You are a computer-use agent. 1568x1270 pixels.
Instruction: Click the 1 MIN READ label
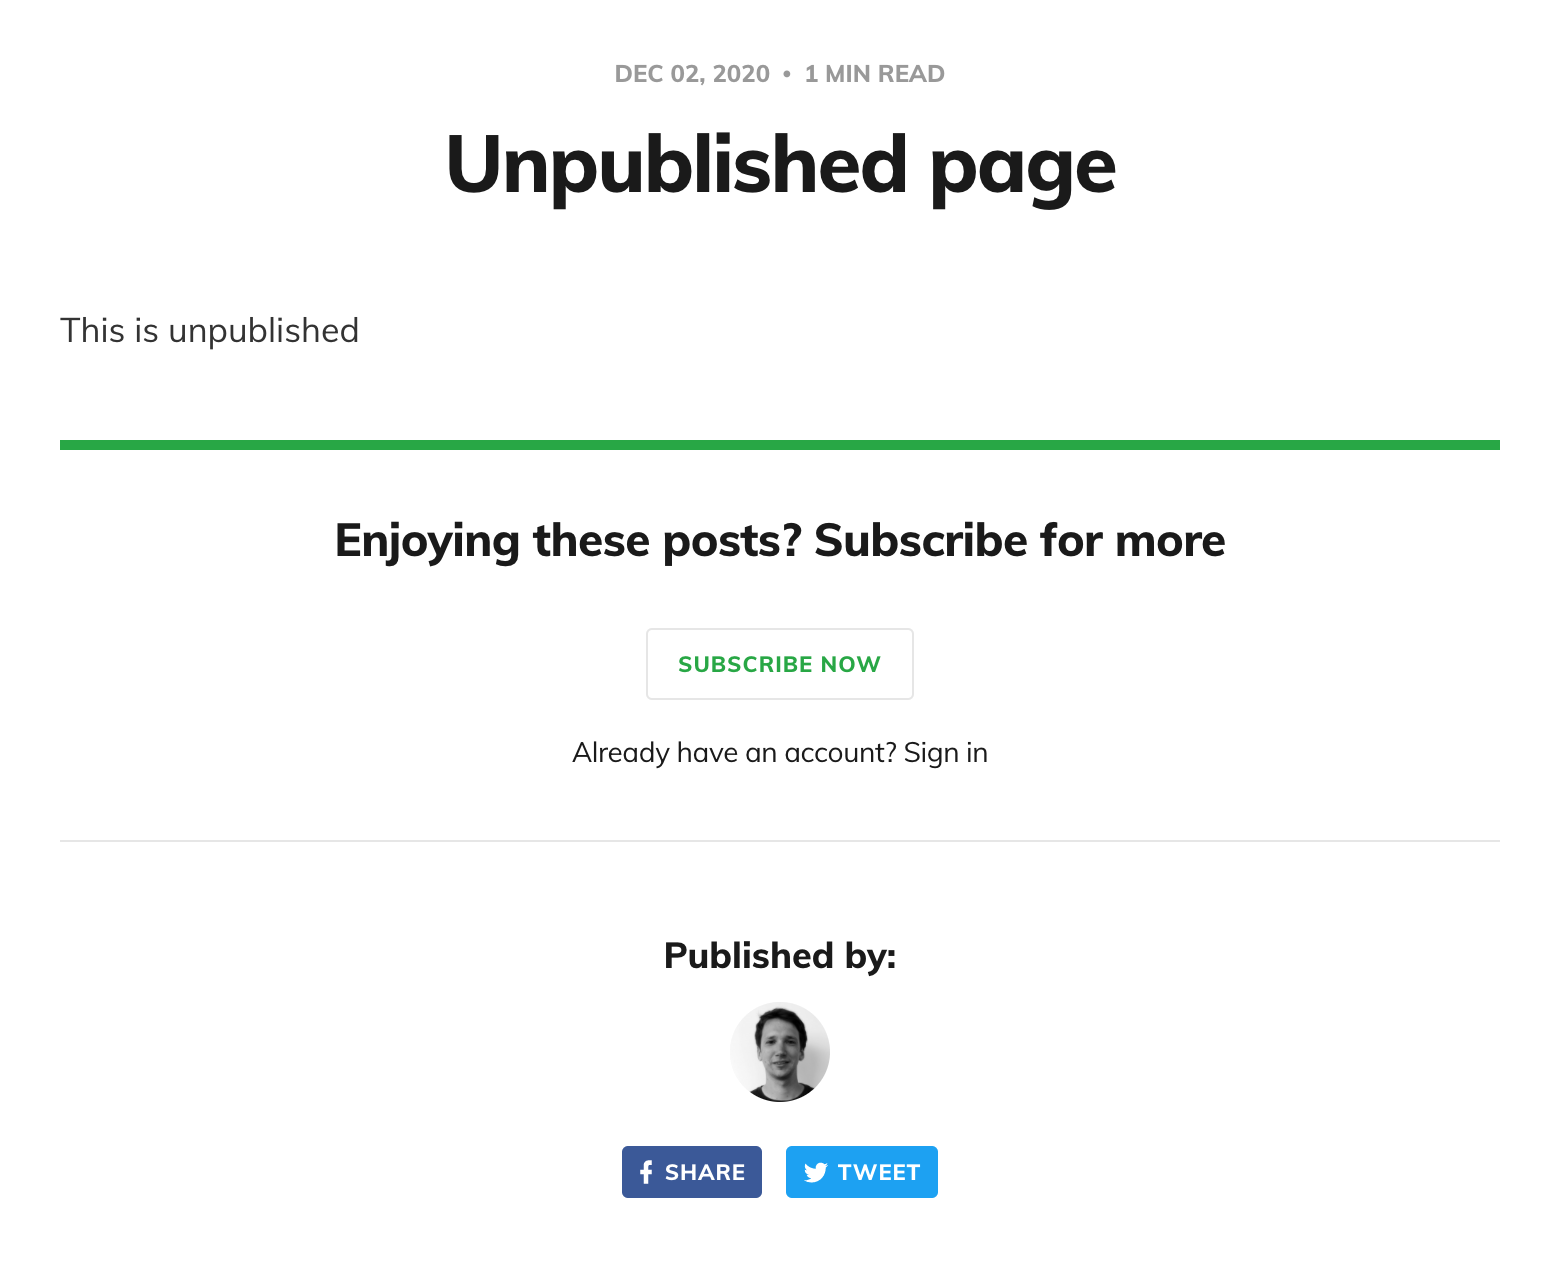874,73
